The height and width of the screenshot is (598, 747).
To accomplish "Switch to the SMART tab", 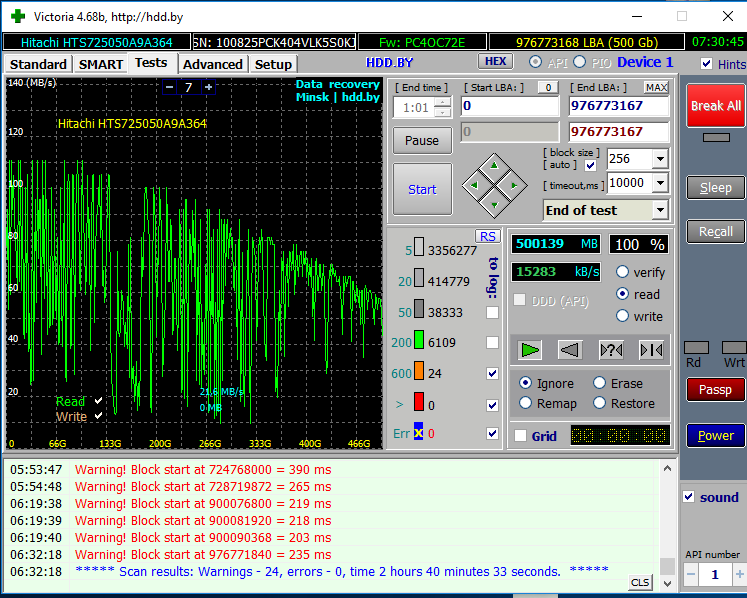I will pyautogui.click(x=101, y=64).
